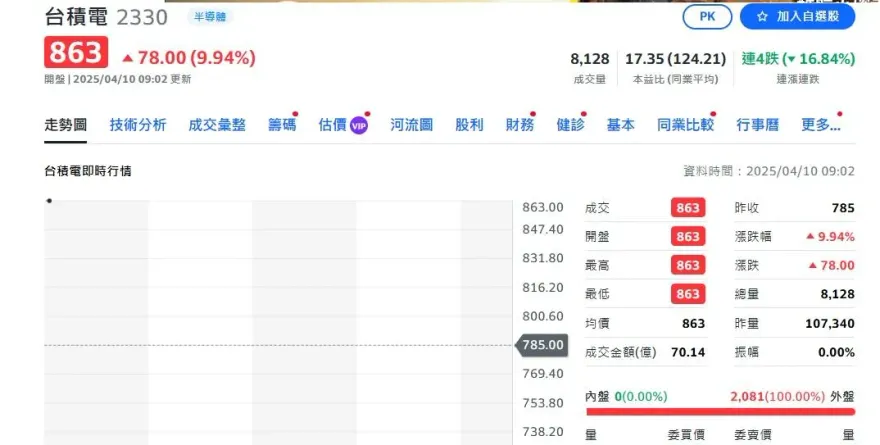Click the 785.00 reference price marker
This screenshot has height=445, width=880.
coord(542,345)
